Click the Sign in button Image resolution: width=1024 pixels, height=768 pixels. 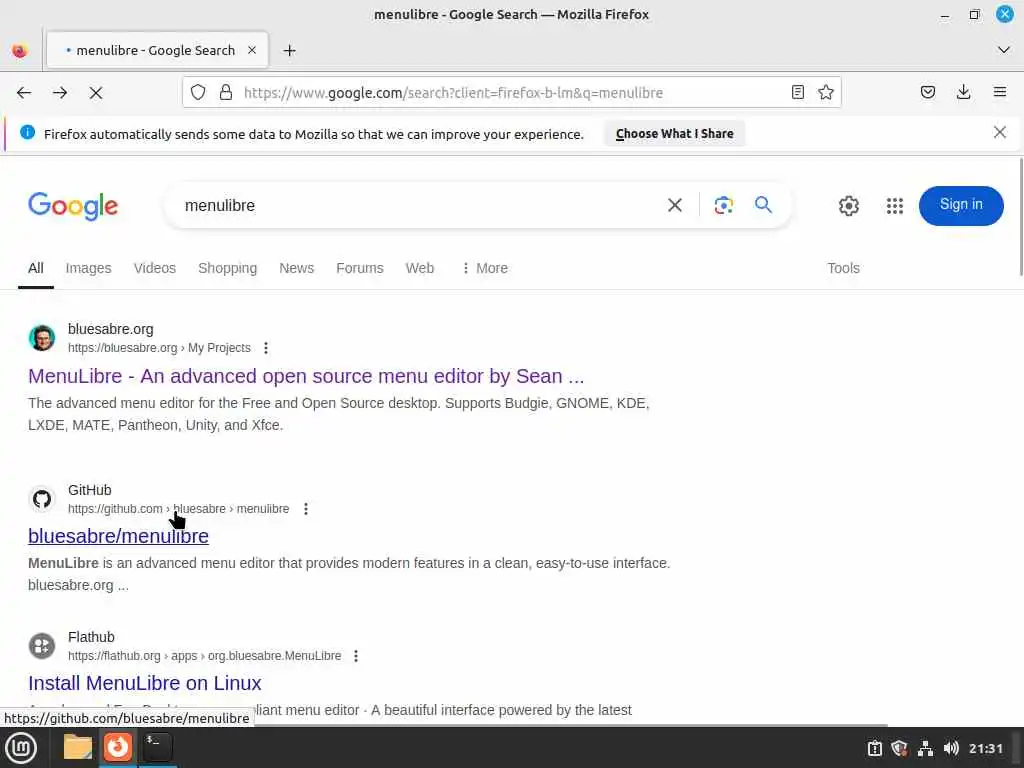(x=961, y=205)
